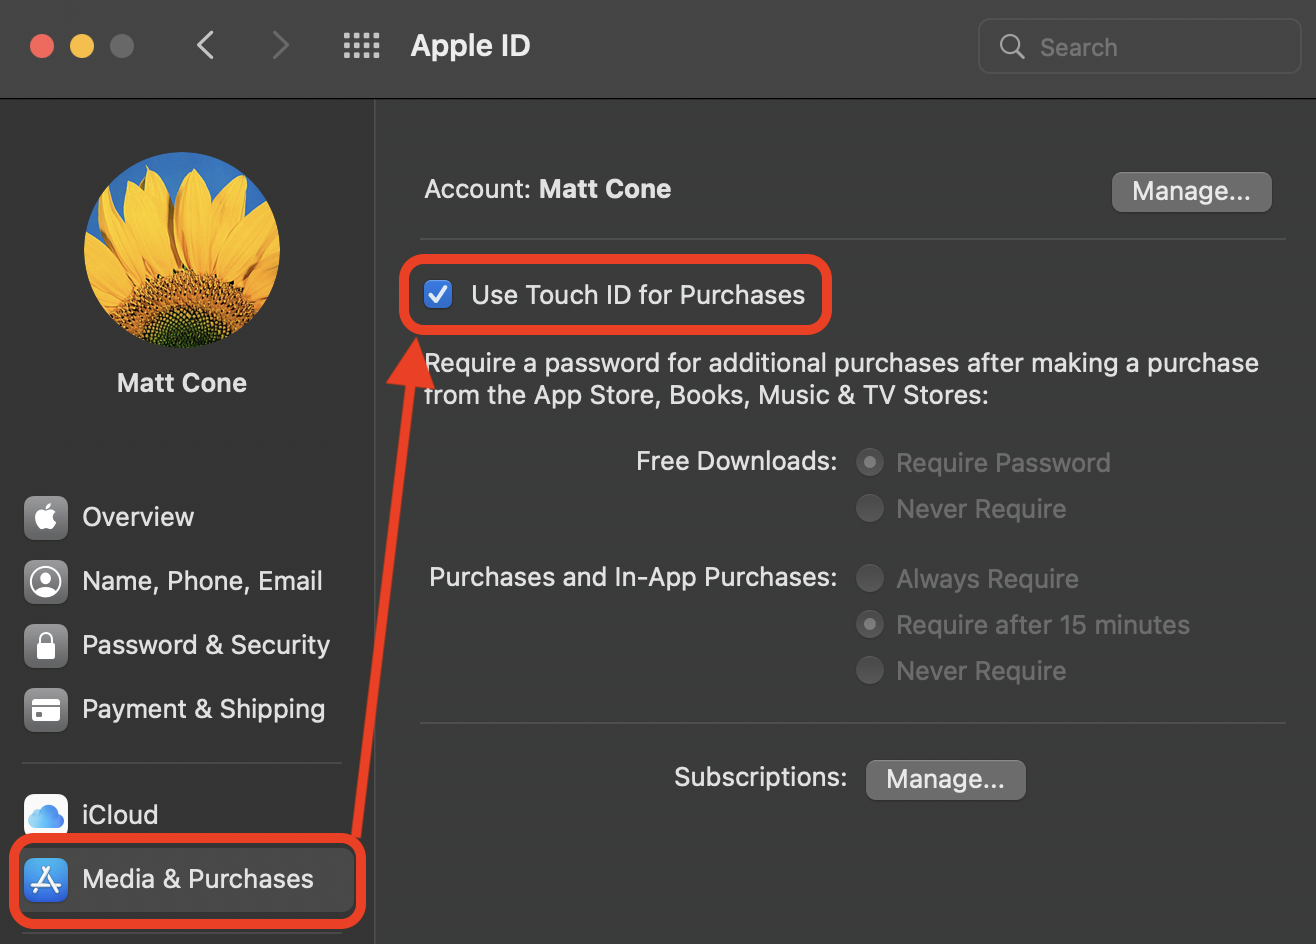This screenshot has width=1316, height=944.
Task: Click Matt Cone's sunflower profile picture
Action: 181,250
